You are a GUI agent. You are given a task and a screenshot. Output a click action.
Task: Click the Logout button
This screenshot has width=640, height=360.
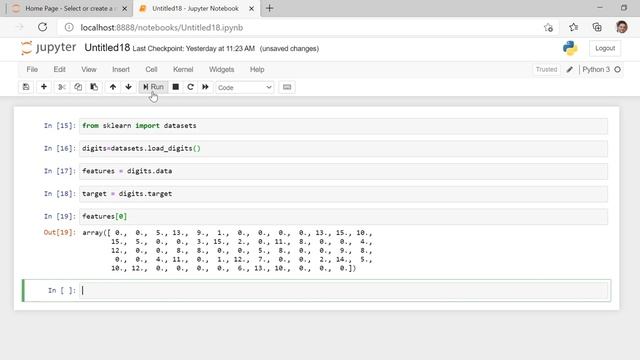[605, 48]
